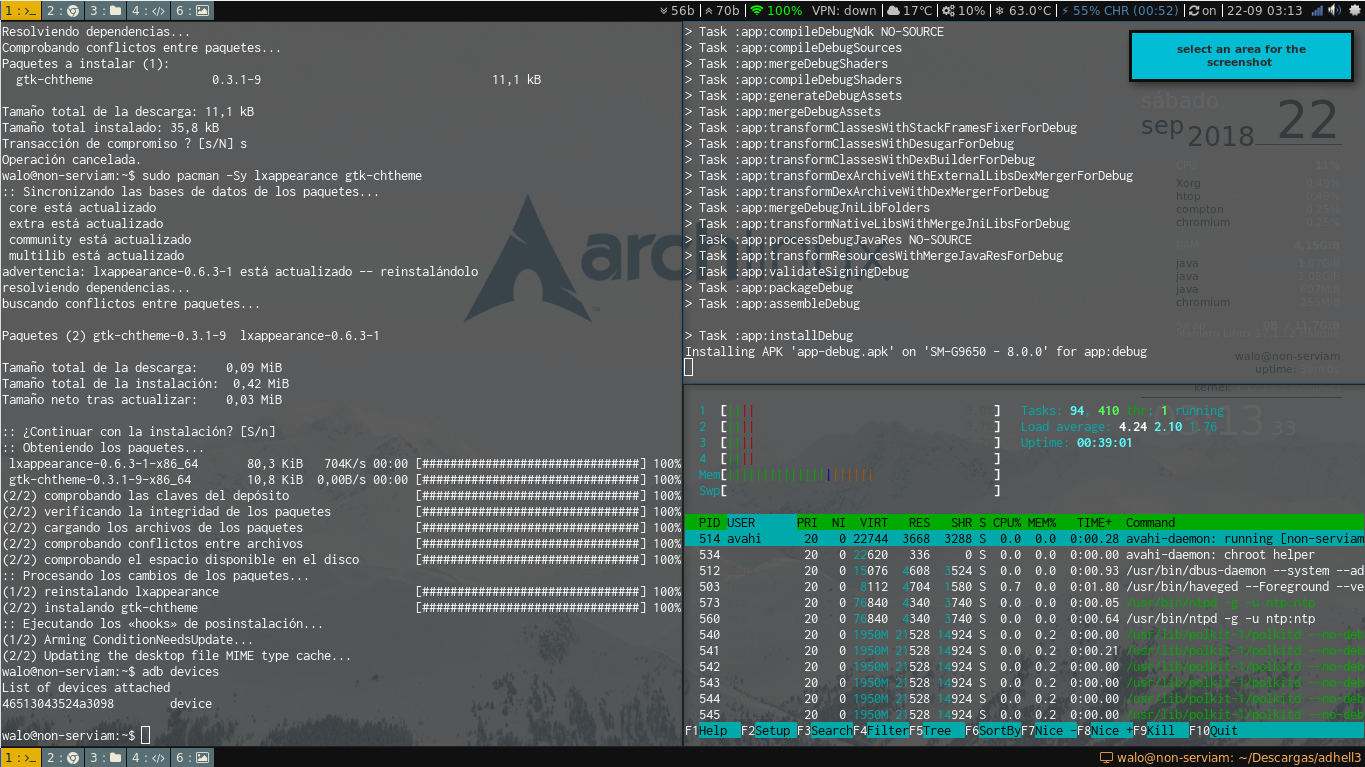Go to code workspace 4 in top bar
Image resolution: width=1365 pixels, height=767 pixels.
pos(148,10)
